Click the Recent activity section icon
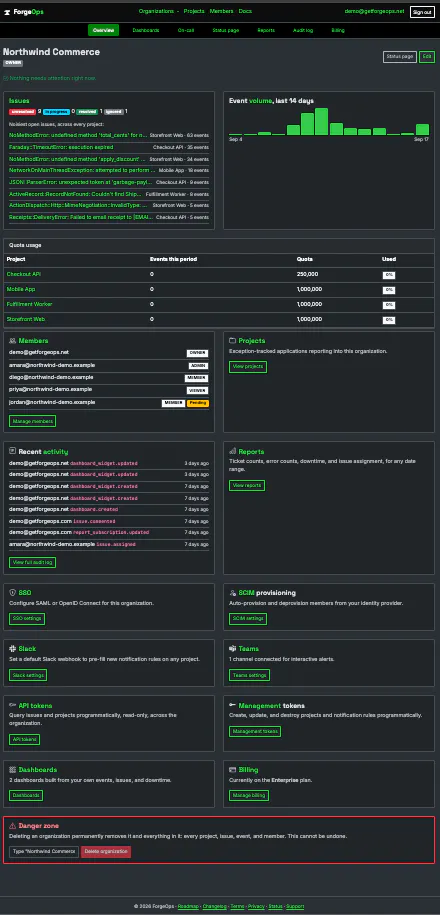 click(x=12, y=451)
